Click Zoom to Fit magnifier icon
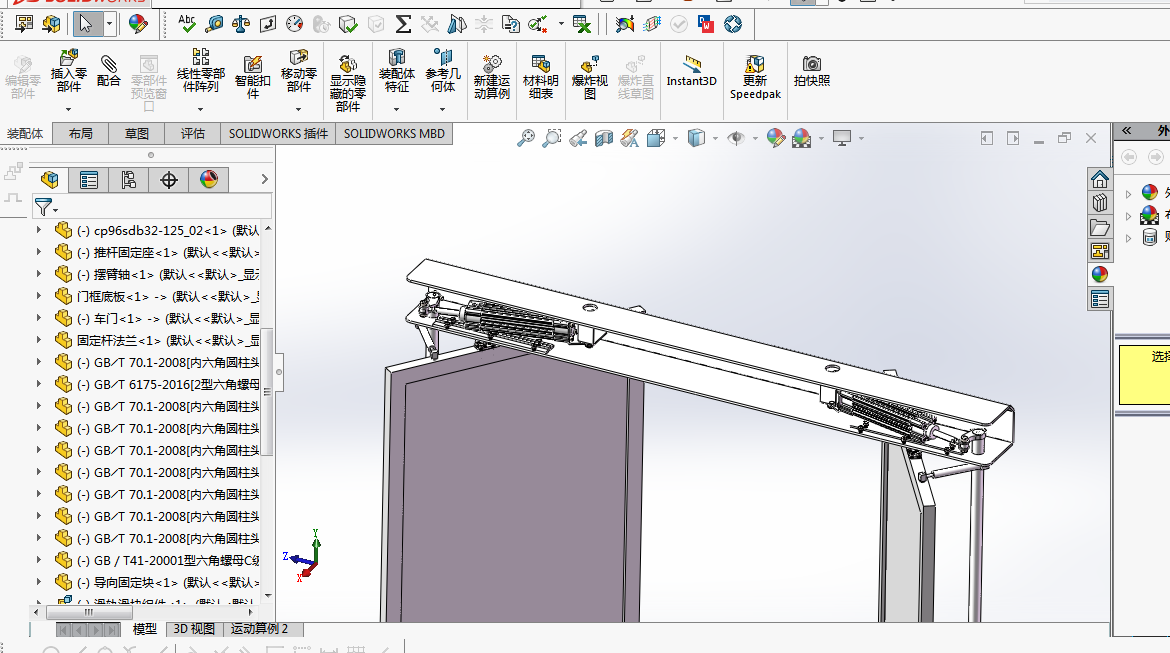The height and width of the screenshot is (653, 1170). [526, 138]
